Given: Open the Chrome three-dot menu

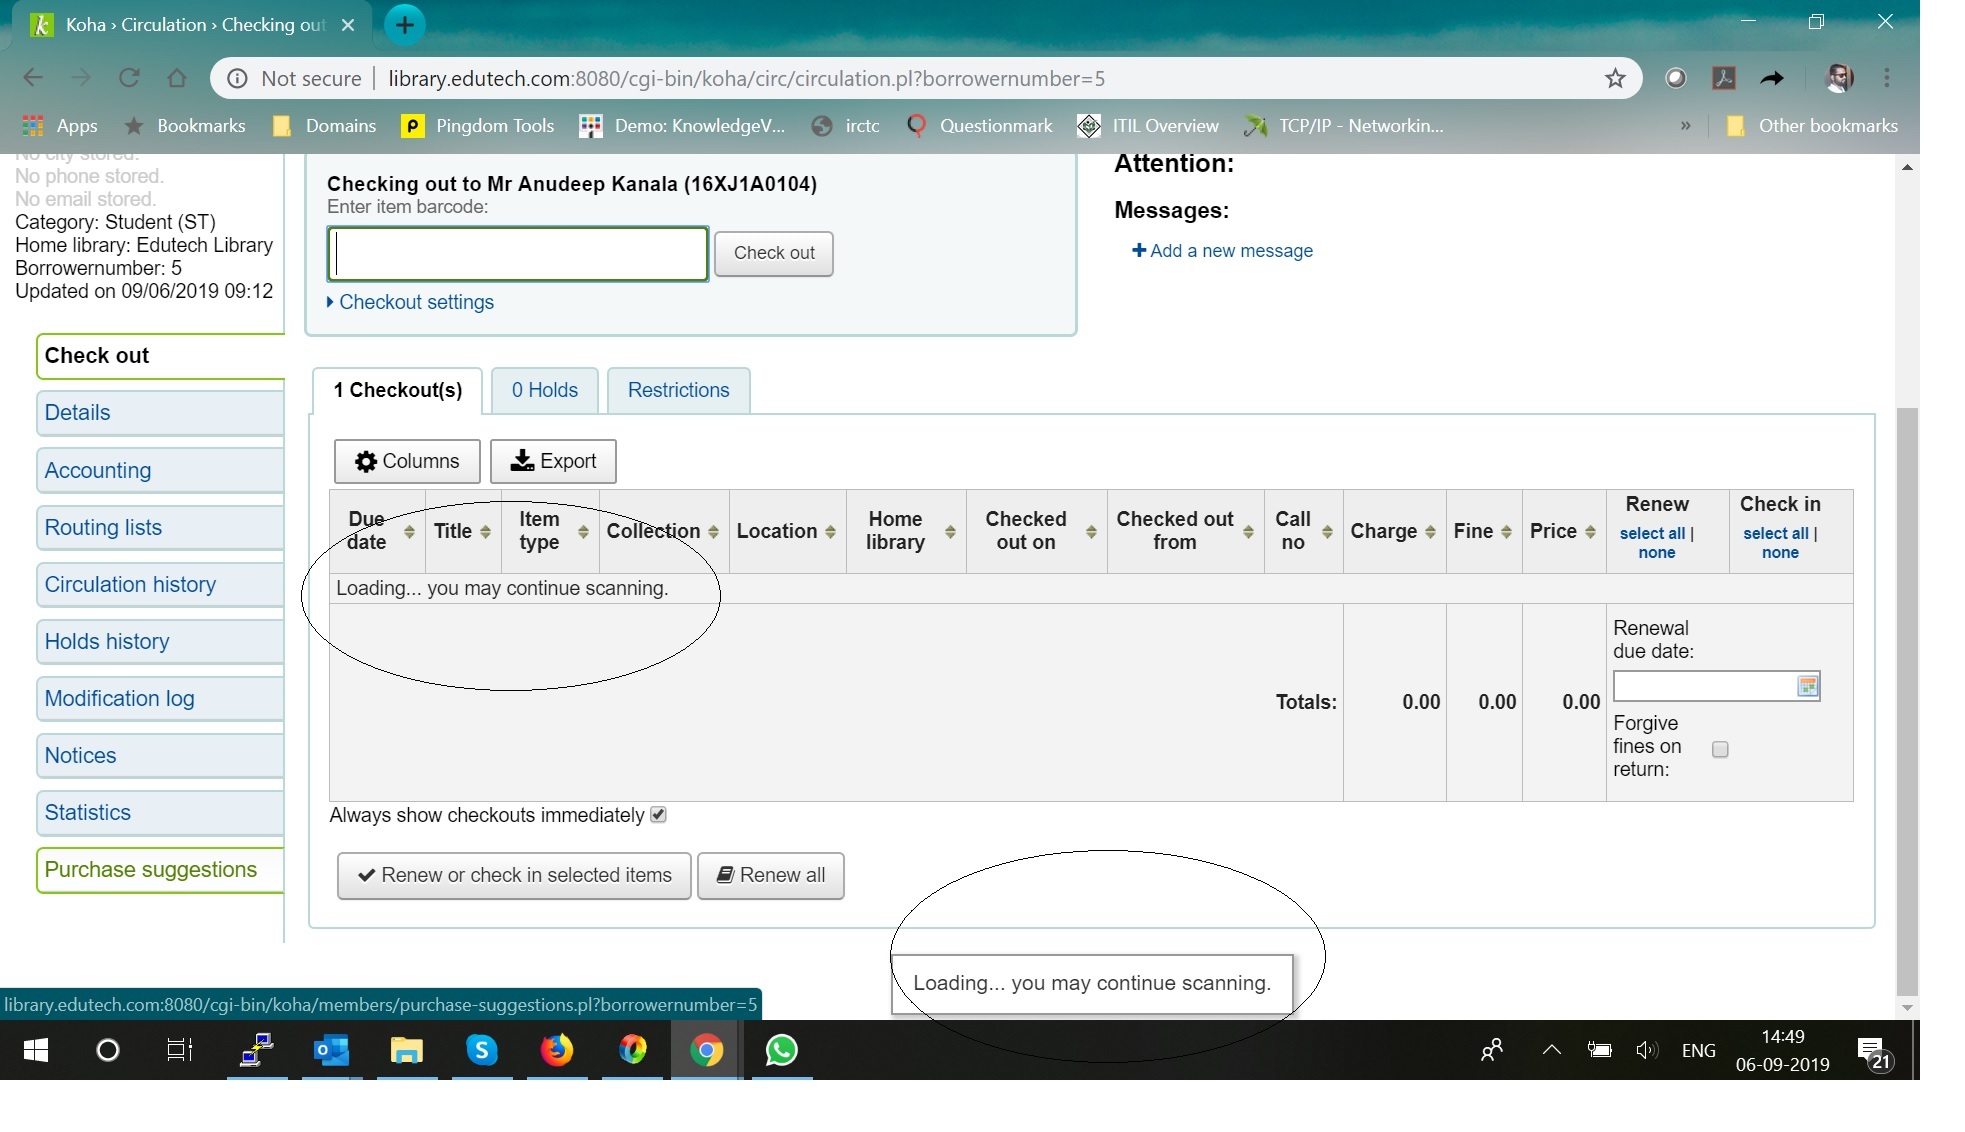Looking at the screenshot, I should (x=1887, y=78).
